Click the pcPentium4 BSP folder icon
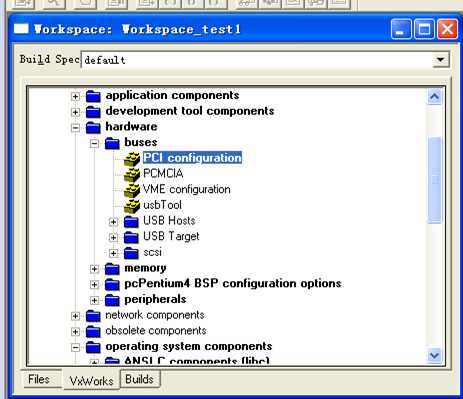Screen dimensions: 463x399 coord(112,284)
